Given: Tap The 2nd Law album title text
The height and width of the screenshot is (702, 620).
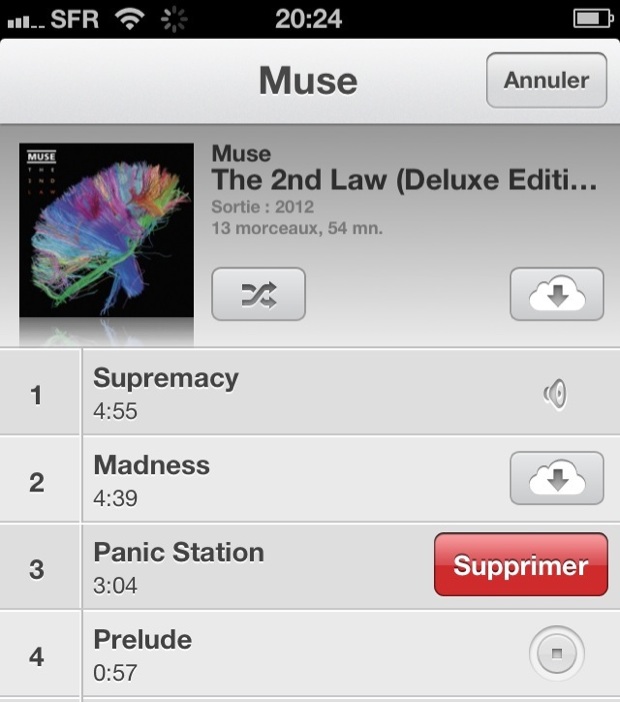Looking at the screenshot, I should pyautogui.click(x=404, y=180).
